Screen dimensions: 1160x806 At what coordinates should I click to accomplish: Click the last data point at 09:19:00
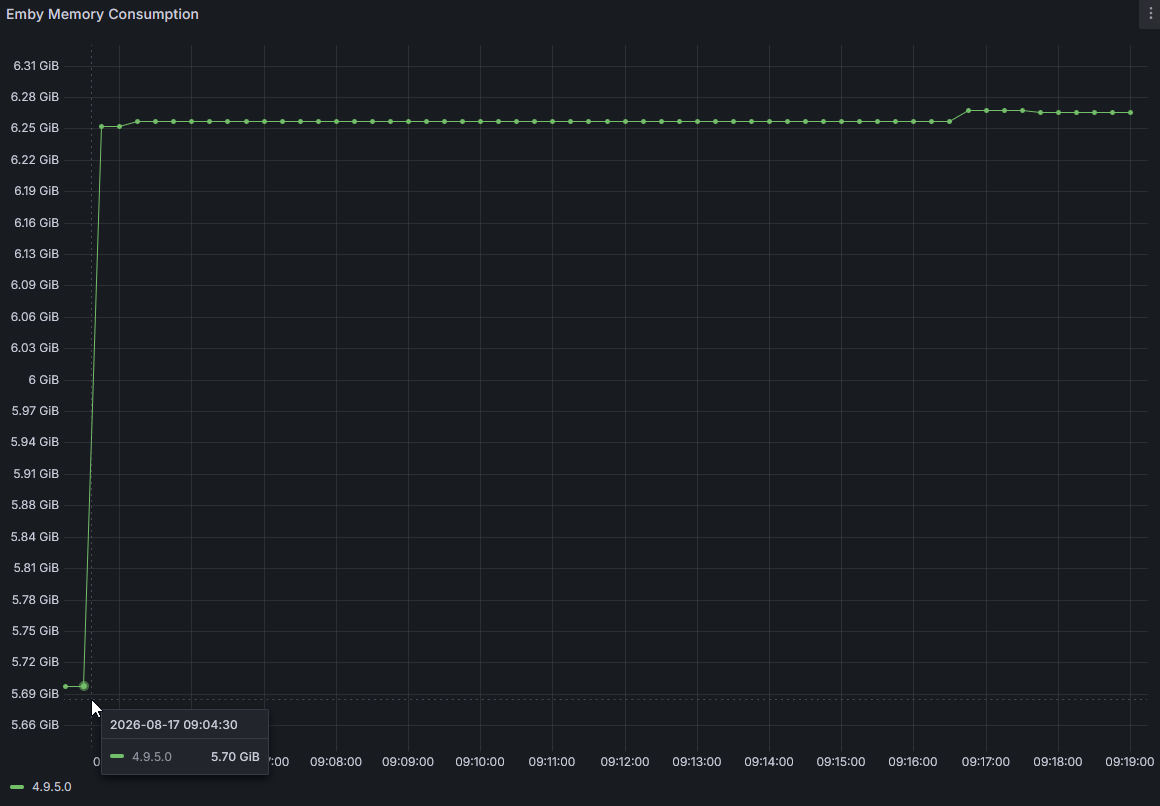coord(1130,112)
